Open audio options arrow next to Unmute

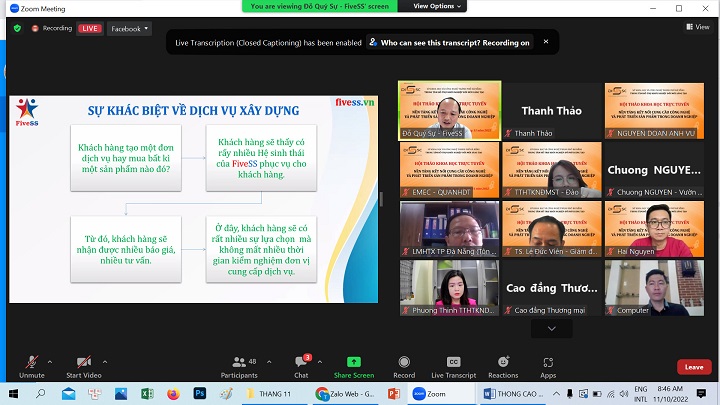pos(50,362)
